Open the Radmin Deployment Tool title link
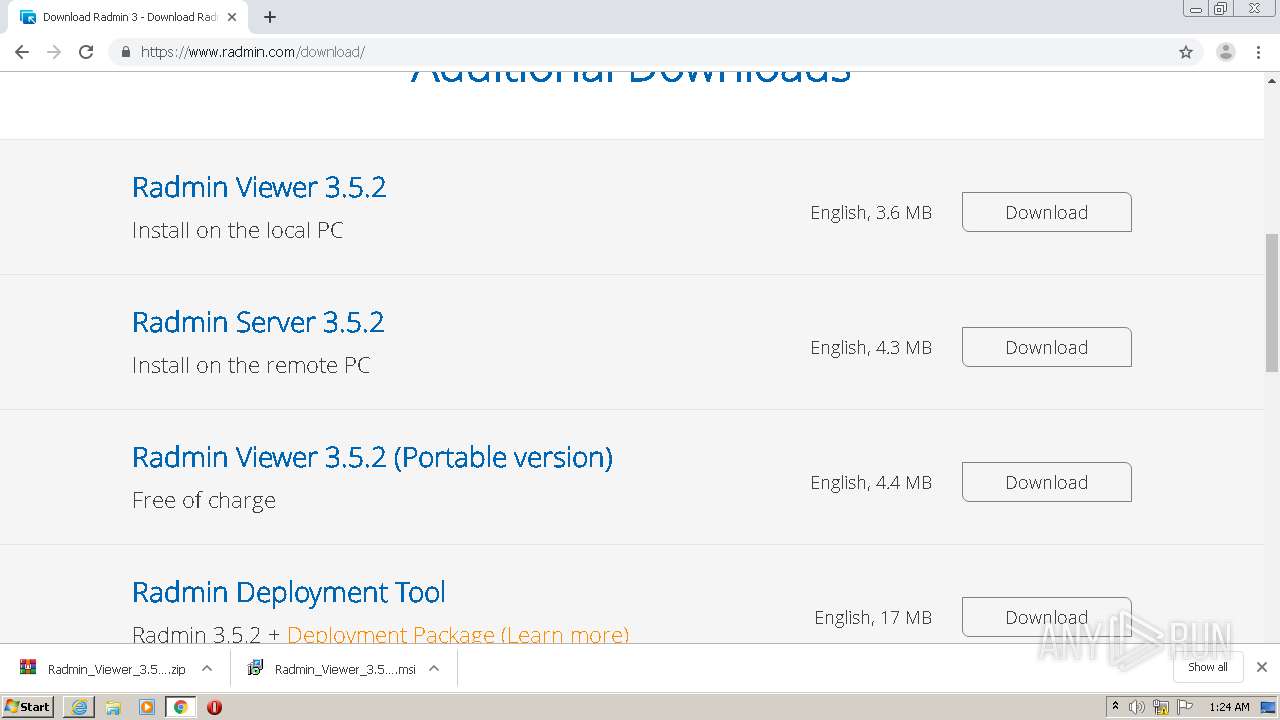The image size is (1280, 720). (288, 592)
